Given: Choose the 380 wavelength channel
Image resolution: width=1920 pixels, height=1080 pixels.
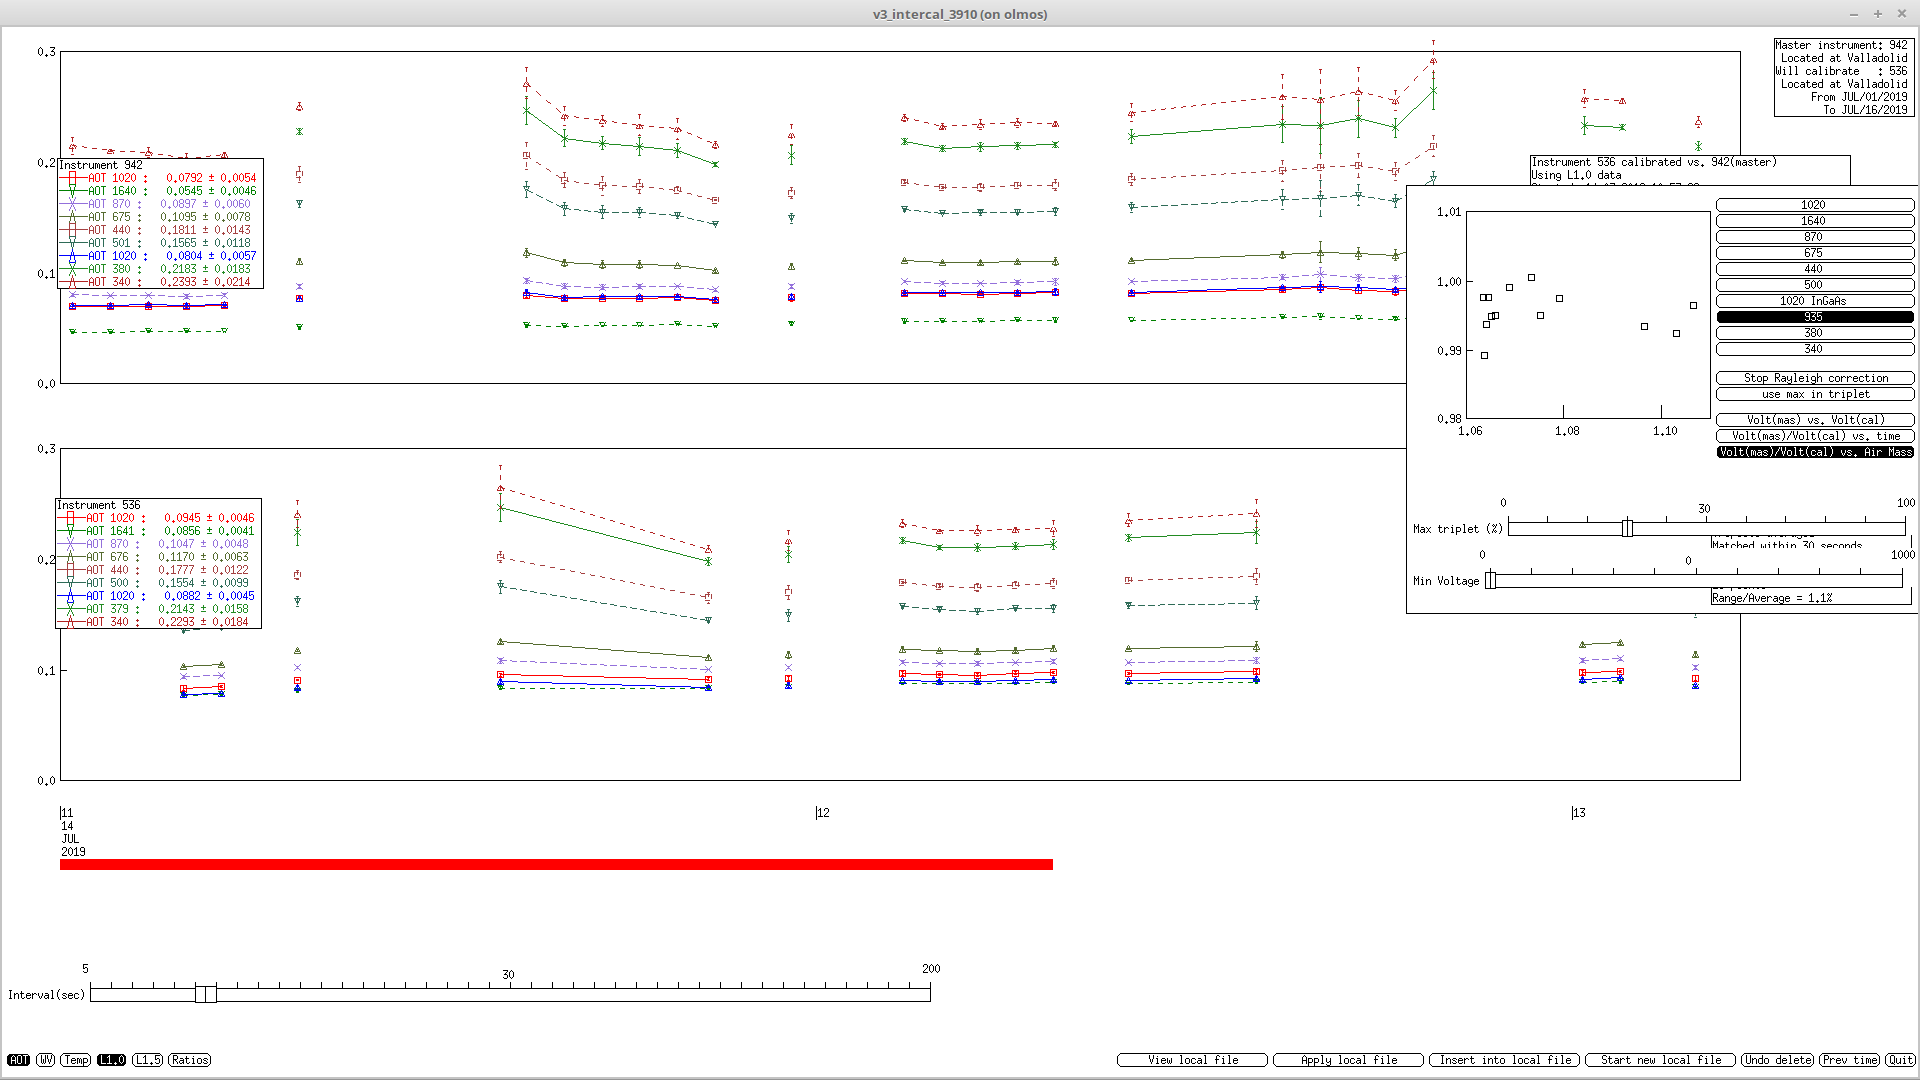Looking at the screenshot, I should (1815, 333).
